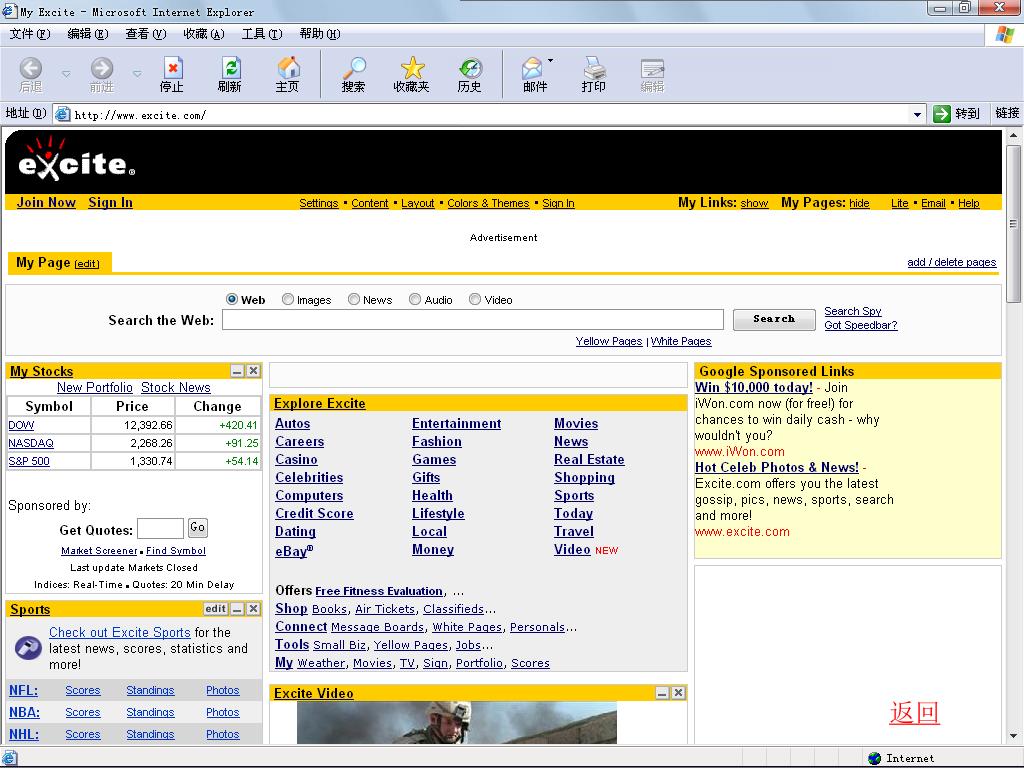Image resolution: width=1024 pixels, height=768 pixels.
Task: Close the My Stocks panel
Action: (x=253, y=371)
